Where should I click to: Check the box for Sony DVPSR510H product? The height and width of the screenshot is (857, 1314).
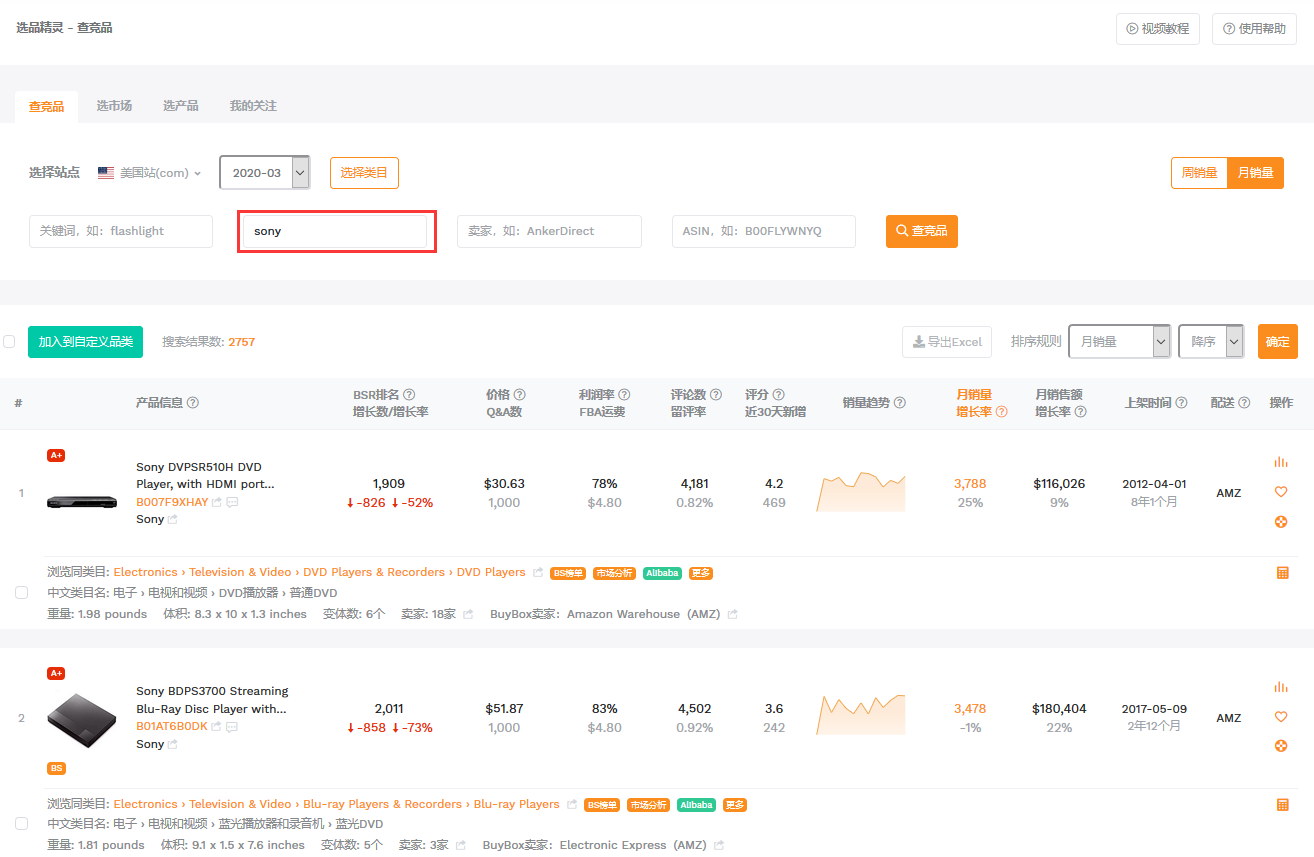click(x=22, y=593)
